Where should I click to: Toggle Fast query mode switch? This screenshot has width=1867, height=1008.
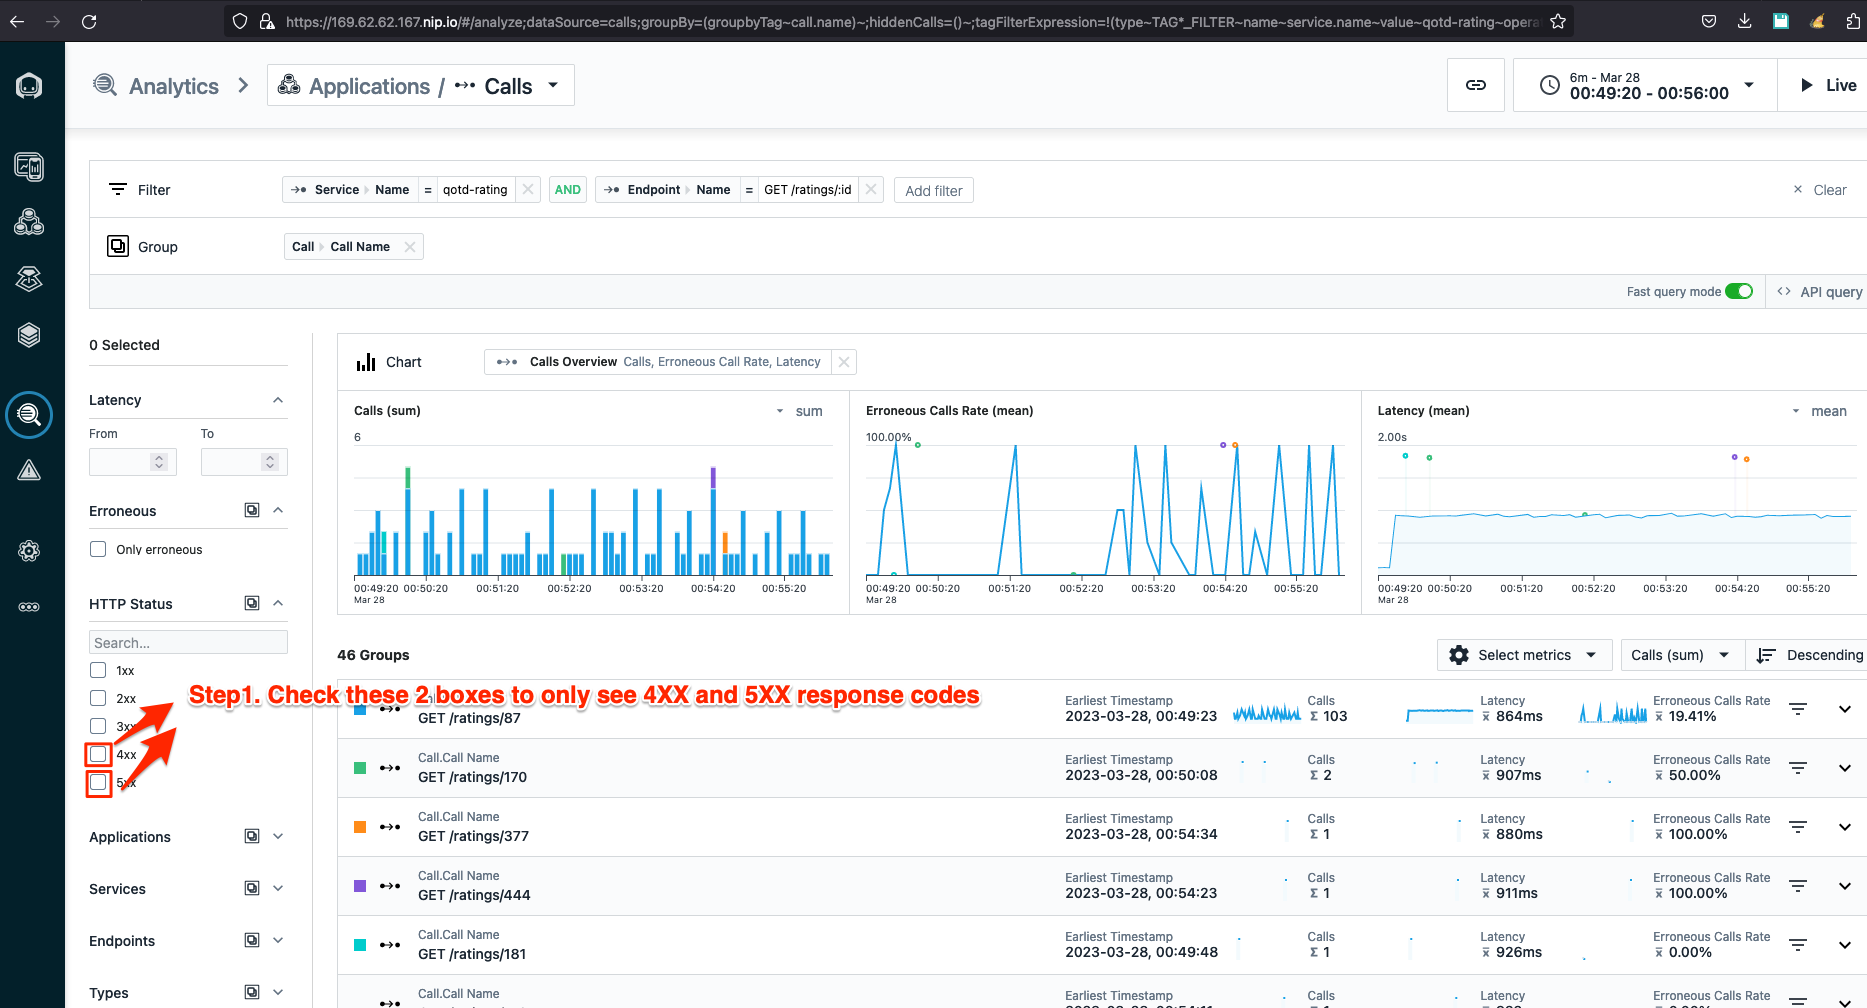tap(1739, 291)
